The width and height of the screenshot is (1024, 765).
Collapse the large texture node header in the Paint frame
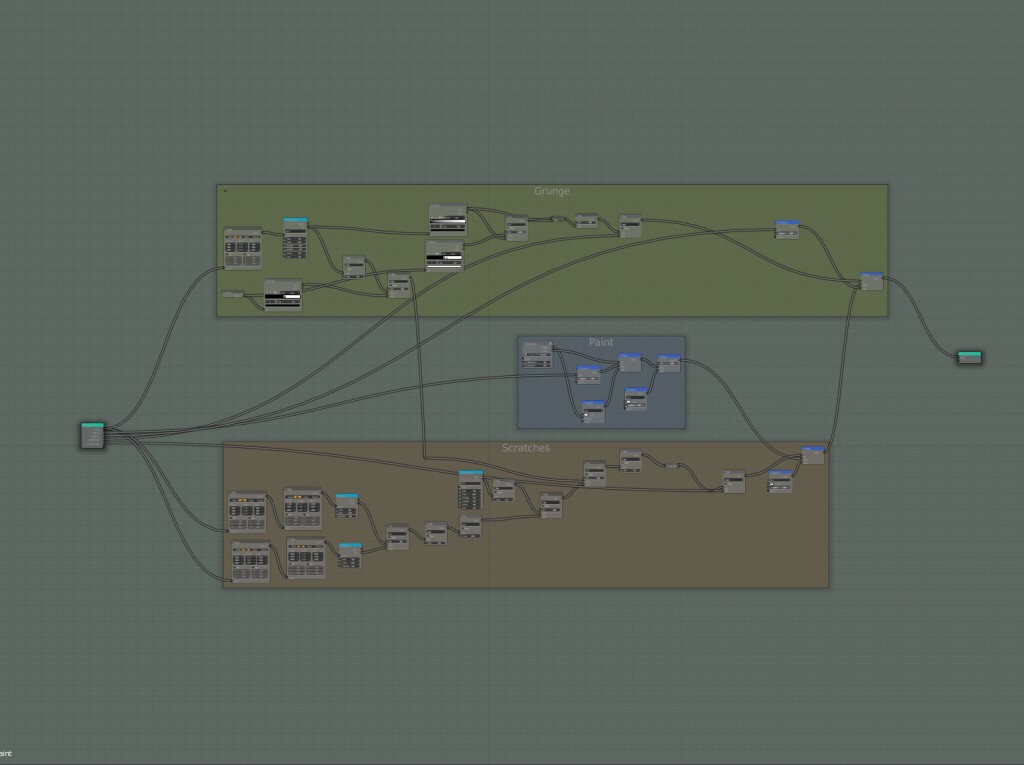pos(524,344)
